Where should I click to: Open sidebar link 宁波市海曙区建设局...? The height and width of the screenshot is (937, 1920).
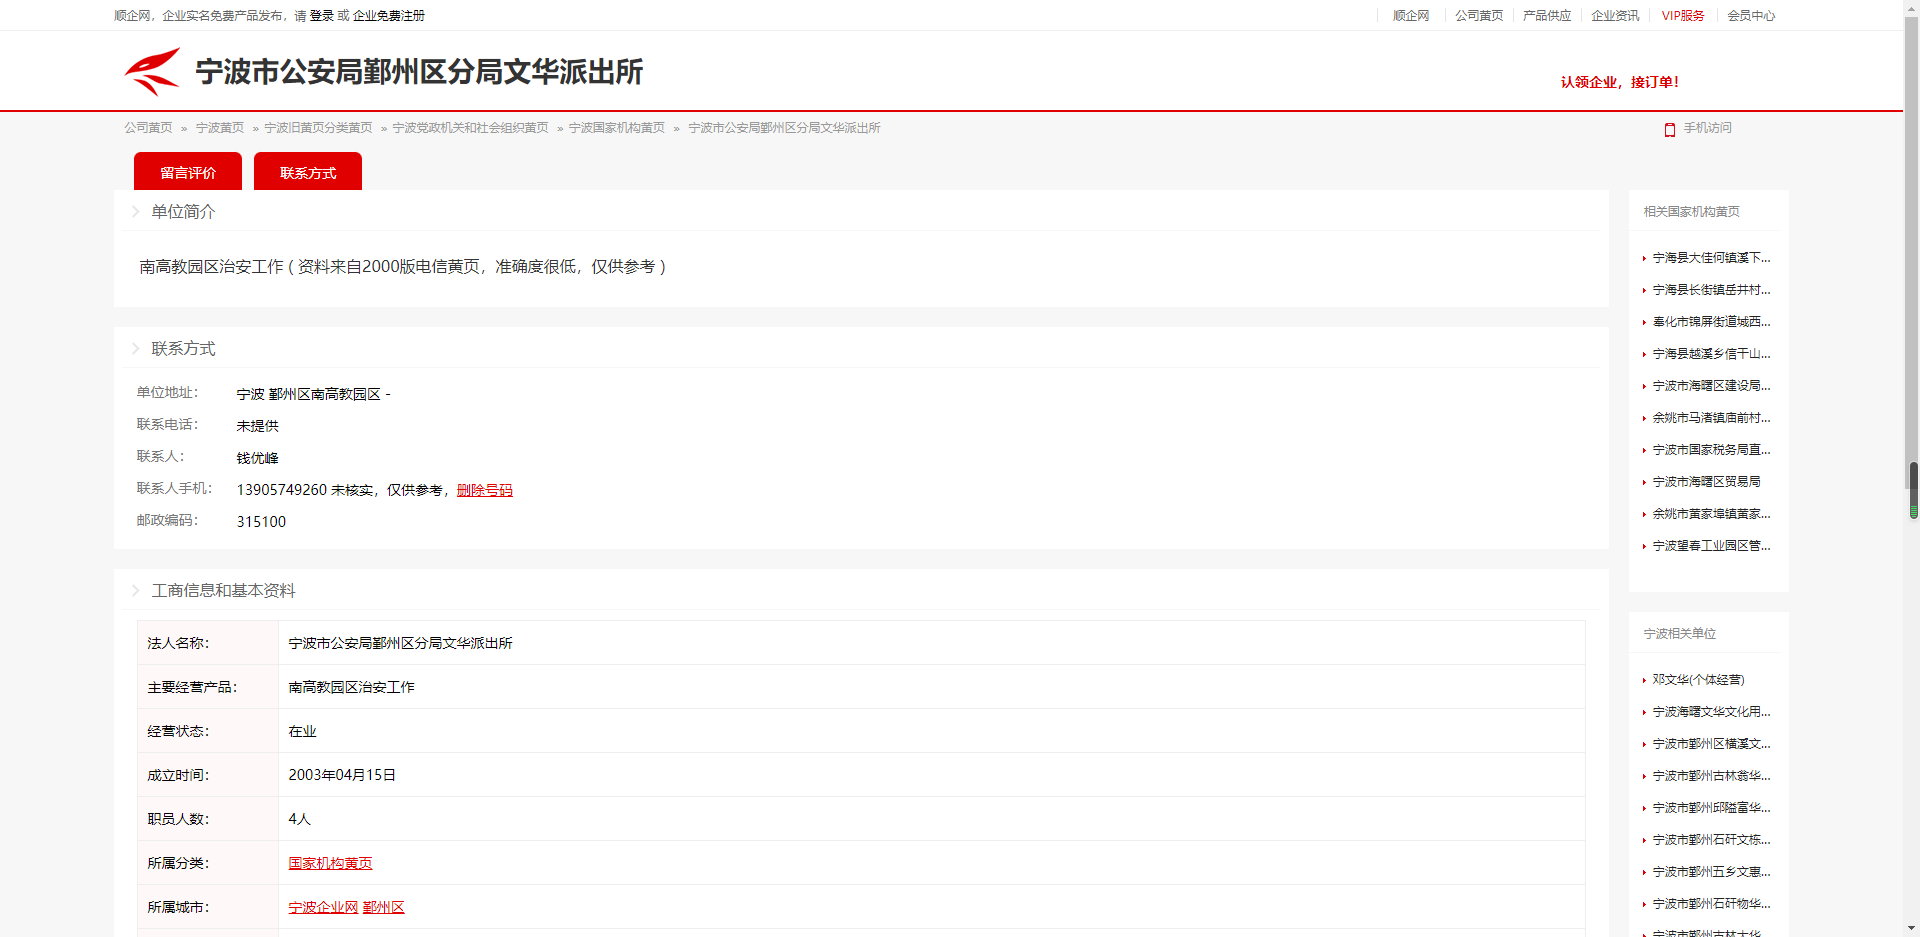[1711, 386]
